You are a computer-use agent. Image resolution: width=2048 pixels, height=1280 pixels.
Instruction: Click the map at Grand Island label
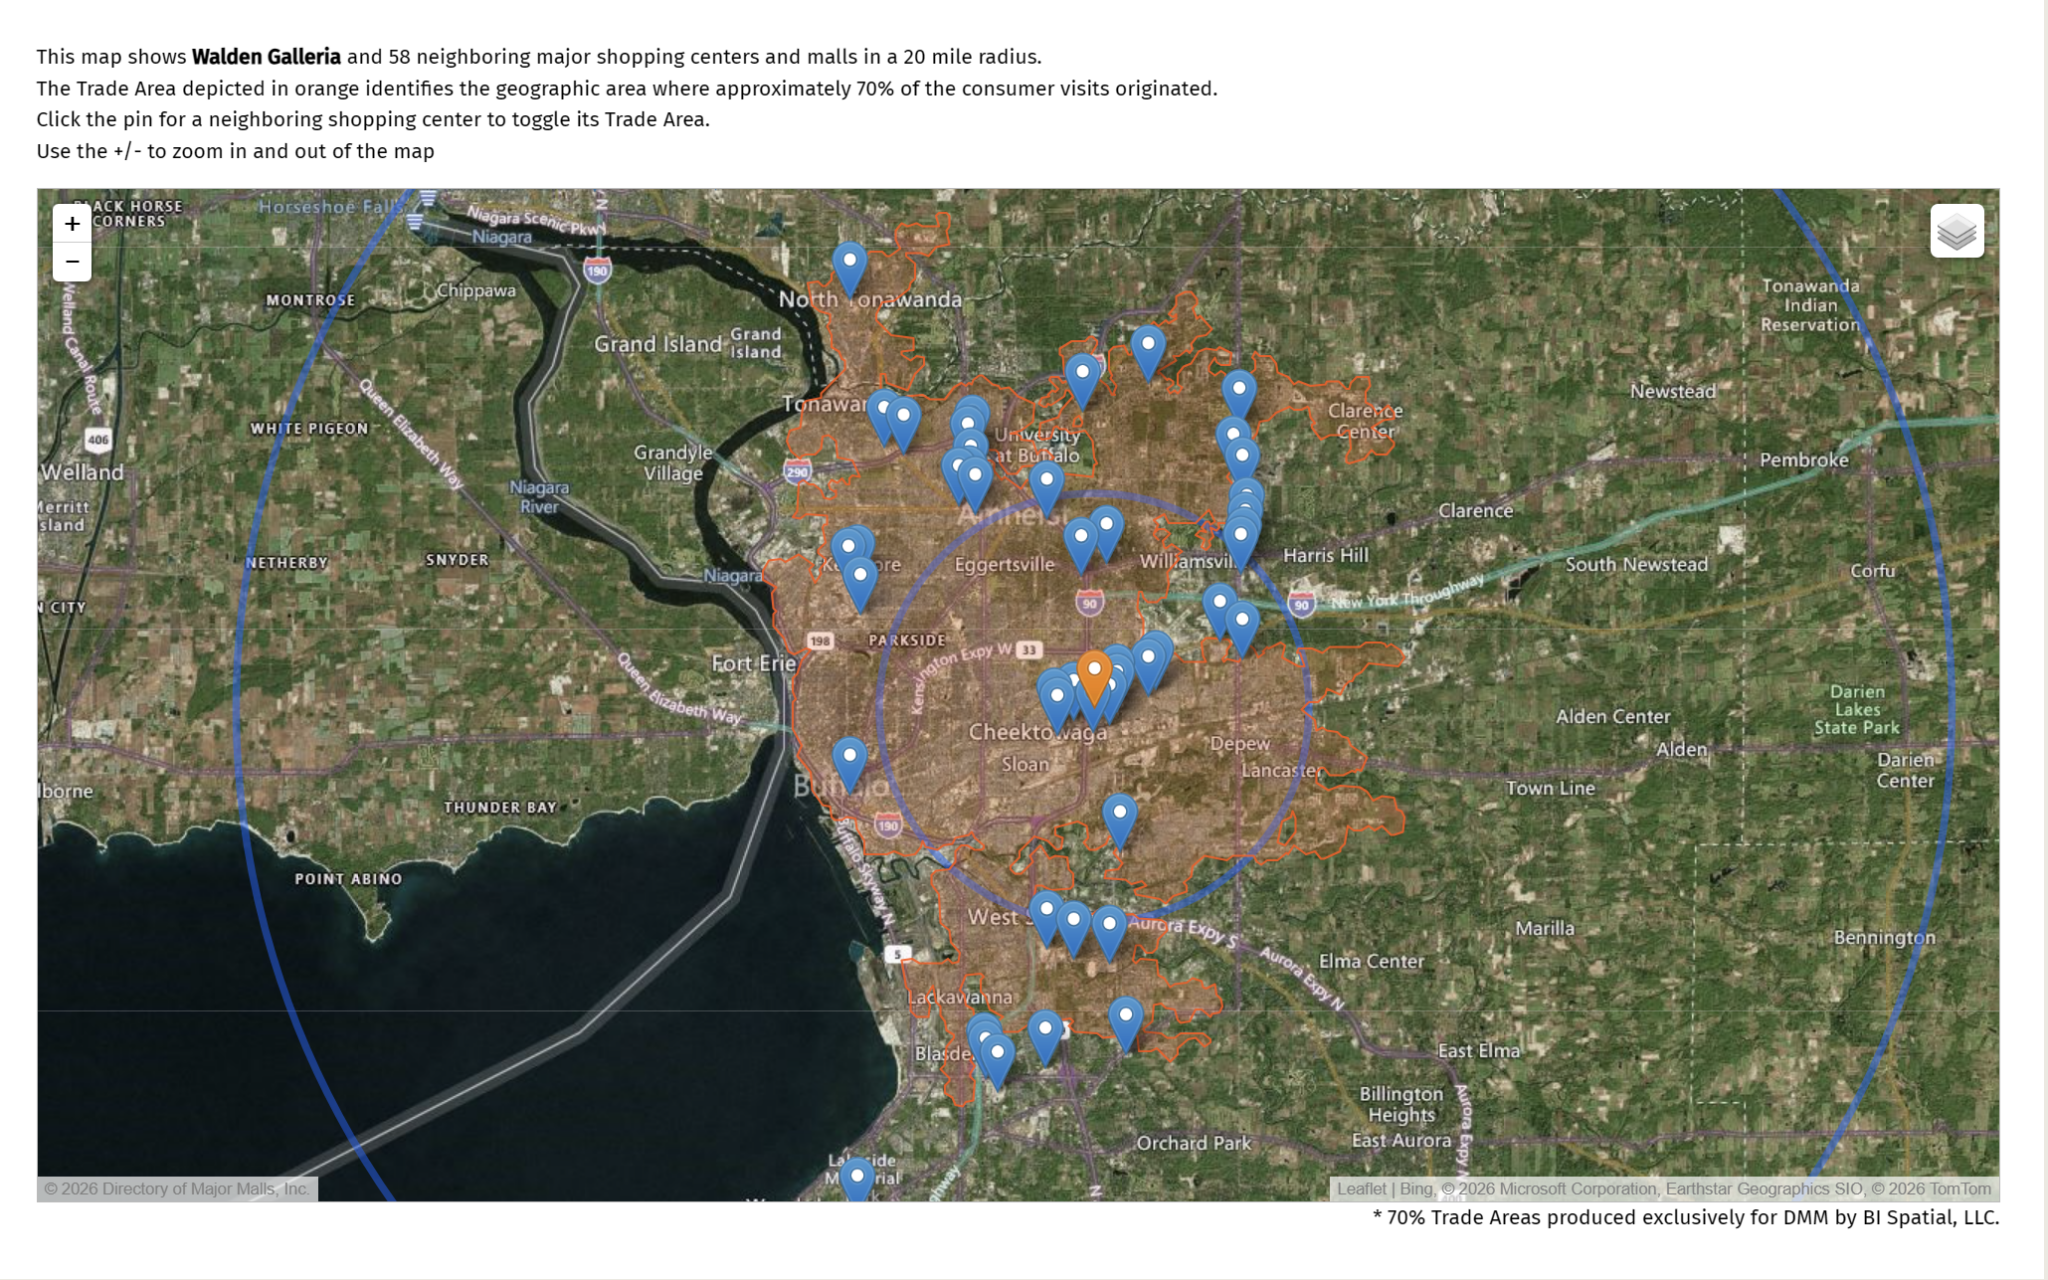pyautogui.click(x=657, y=344)
